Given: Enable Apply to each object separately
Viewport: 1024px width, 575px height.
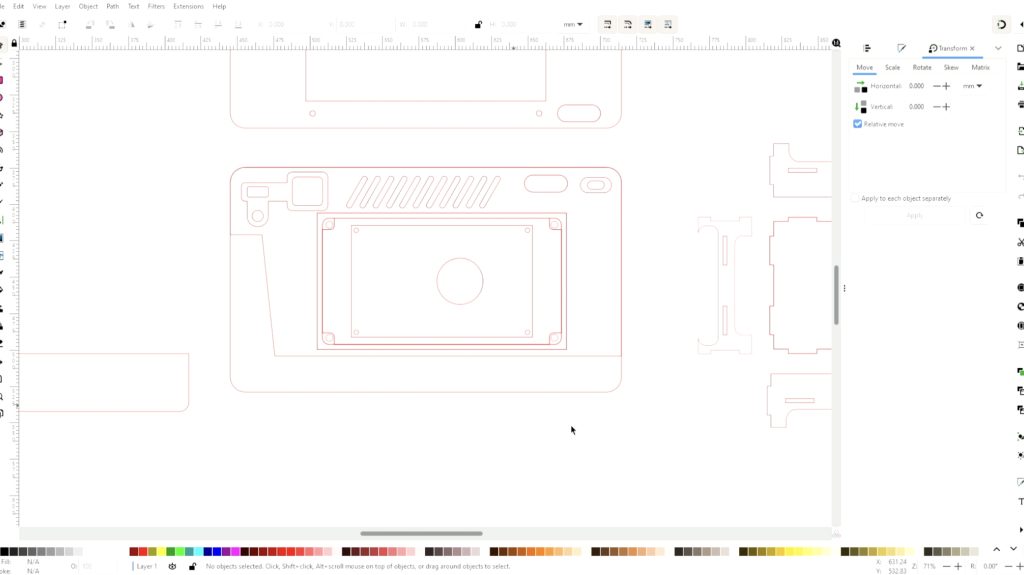Looking at the screenshot, I should click(x=855, y=198).
